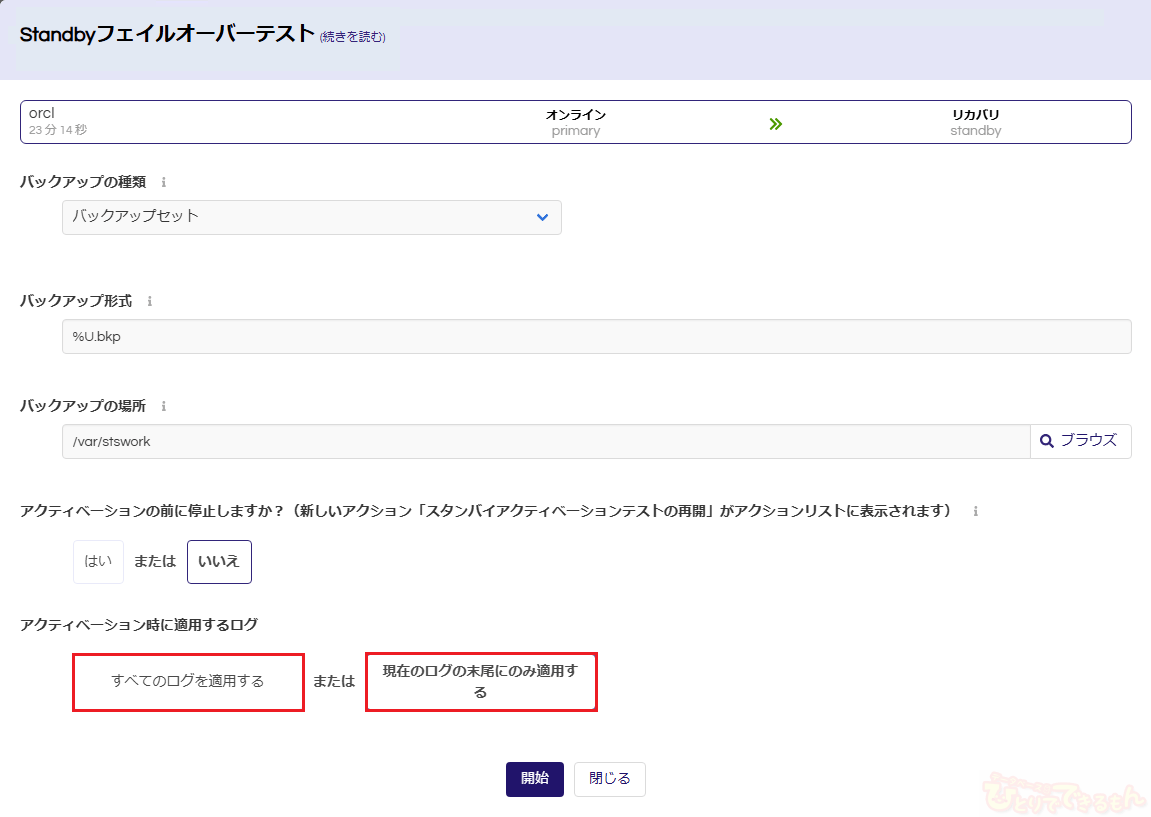Select the いいえ option
This screenshot has height=817, width=1151.
[219, 562]
